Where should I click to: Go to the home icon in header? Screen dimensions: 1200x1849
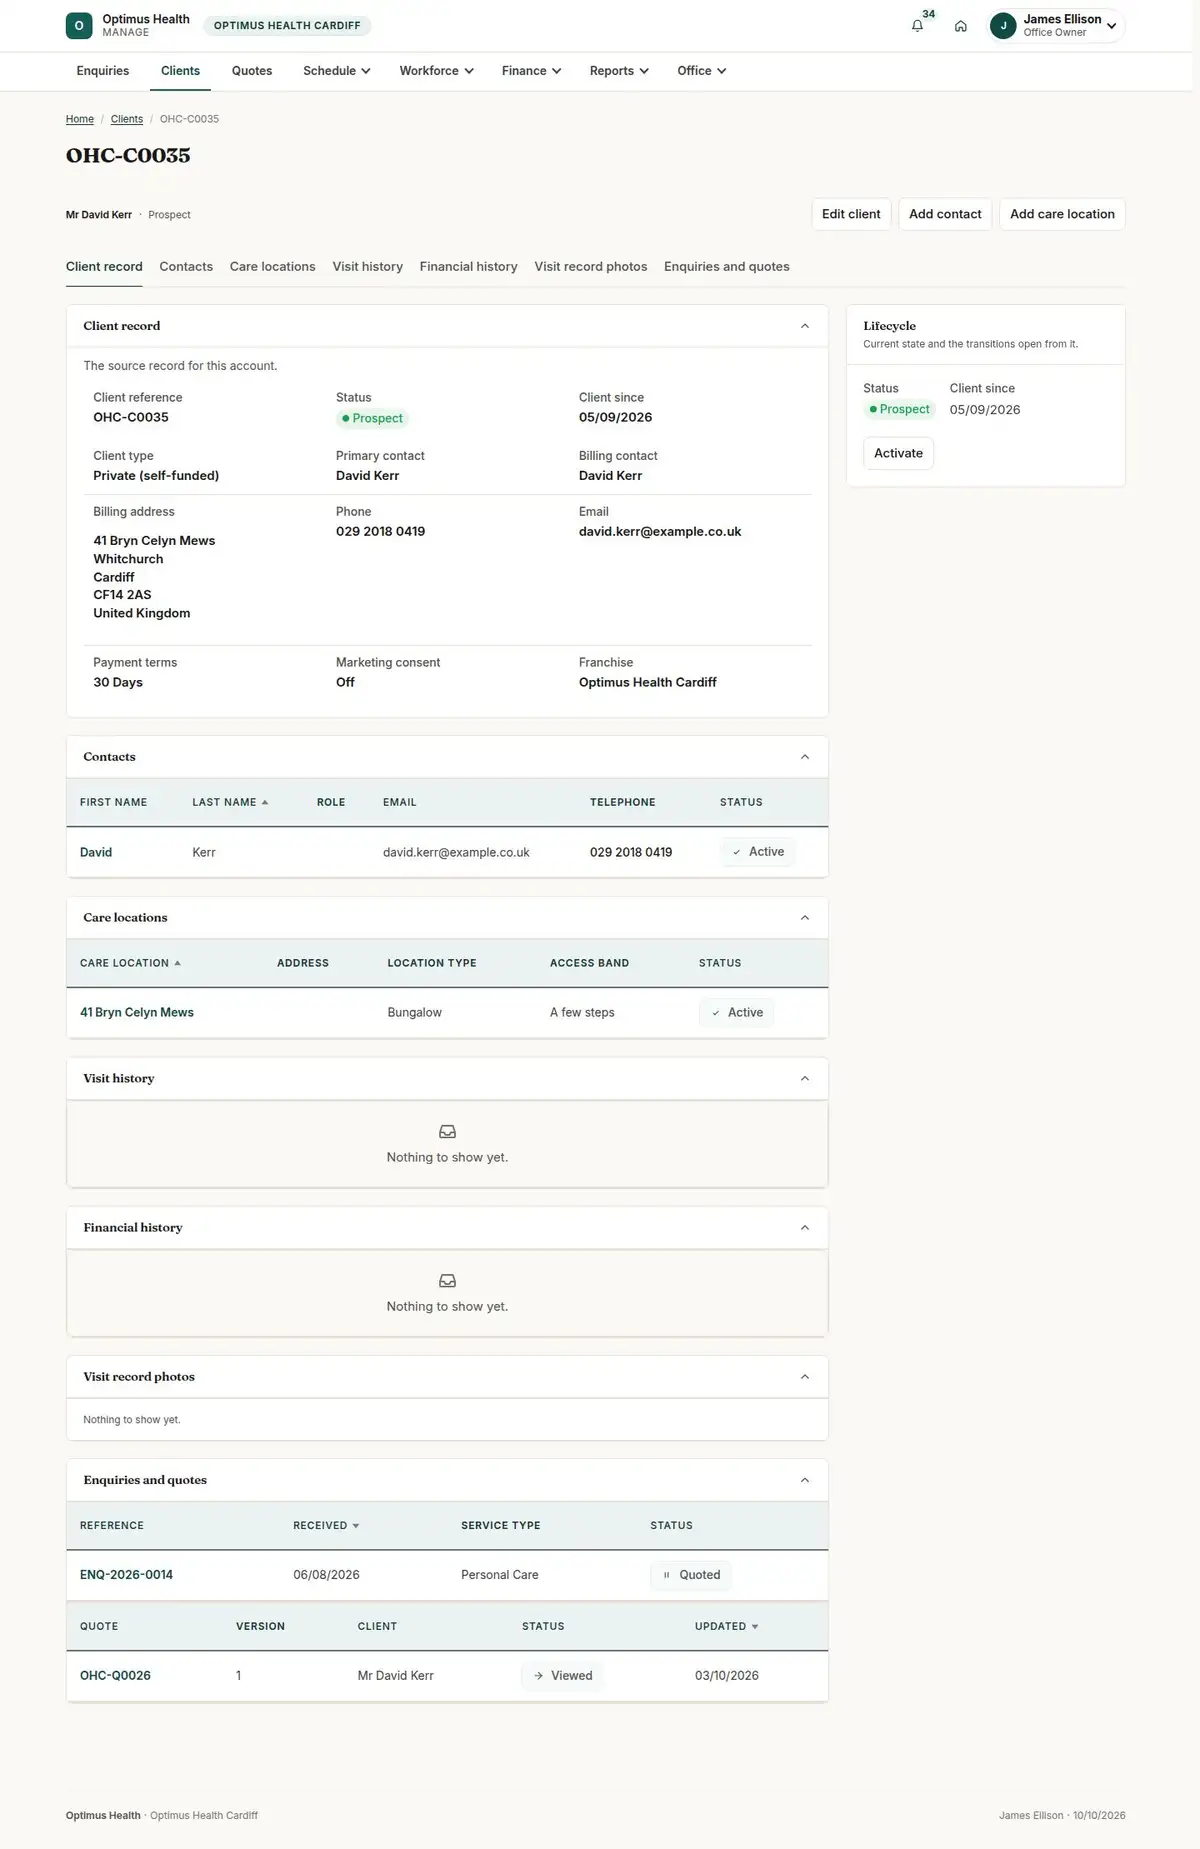960,26
